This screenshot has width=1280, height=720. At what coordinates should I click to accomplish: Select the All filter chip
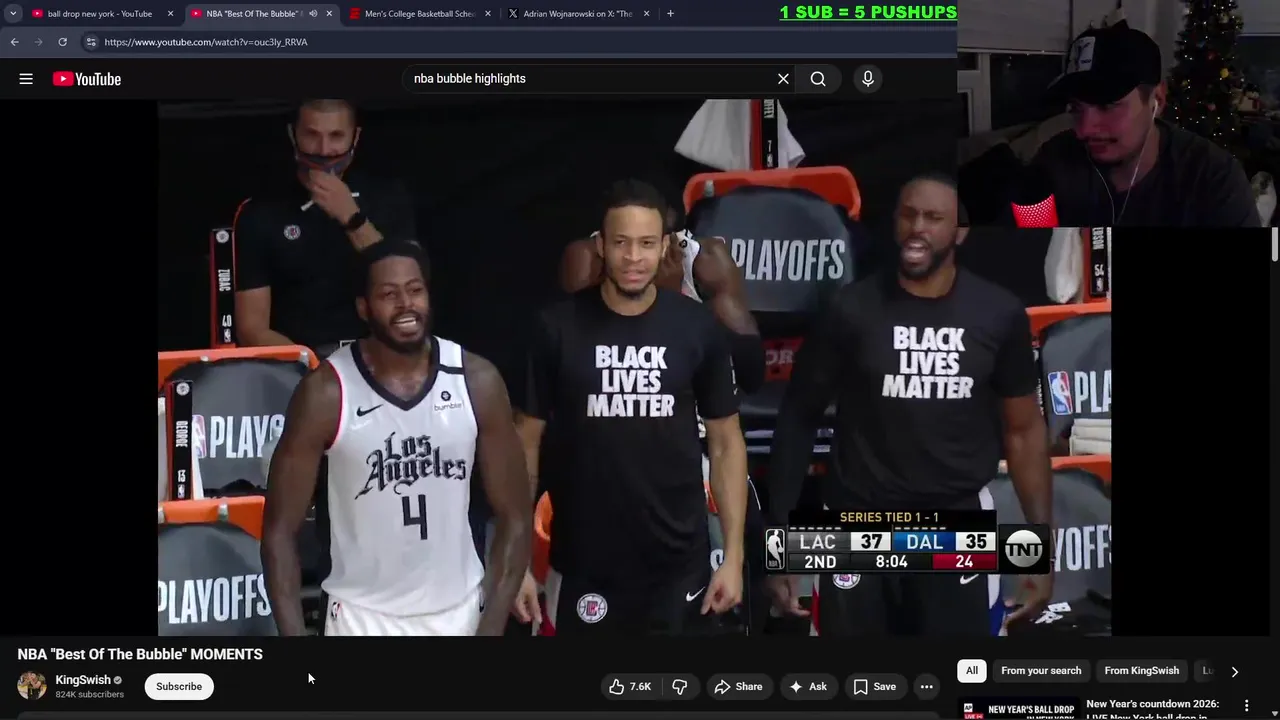click(x=972, y=671)
